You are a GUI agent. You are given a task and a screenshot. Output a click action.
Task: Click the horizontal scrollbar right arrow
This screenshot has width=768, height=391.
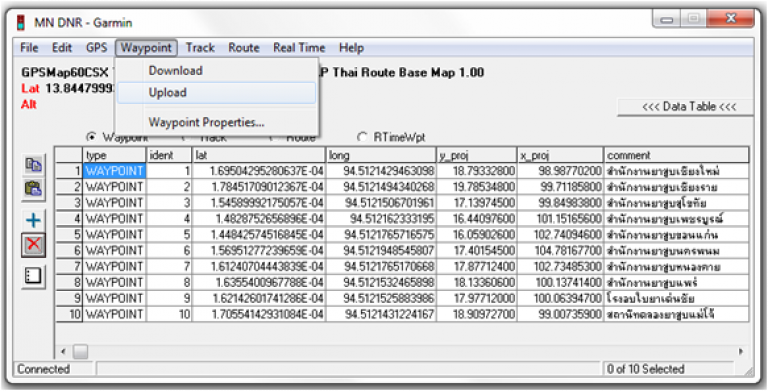click(741, 351)
